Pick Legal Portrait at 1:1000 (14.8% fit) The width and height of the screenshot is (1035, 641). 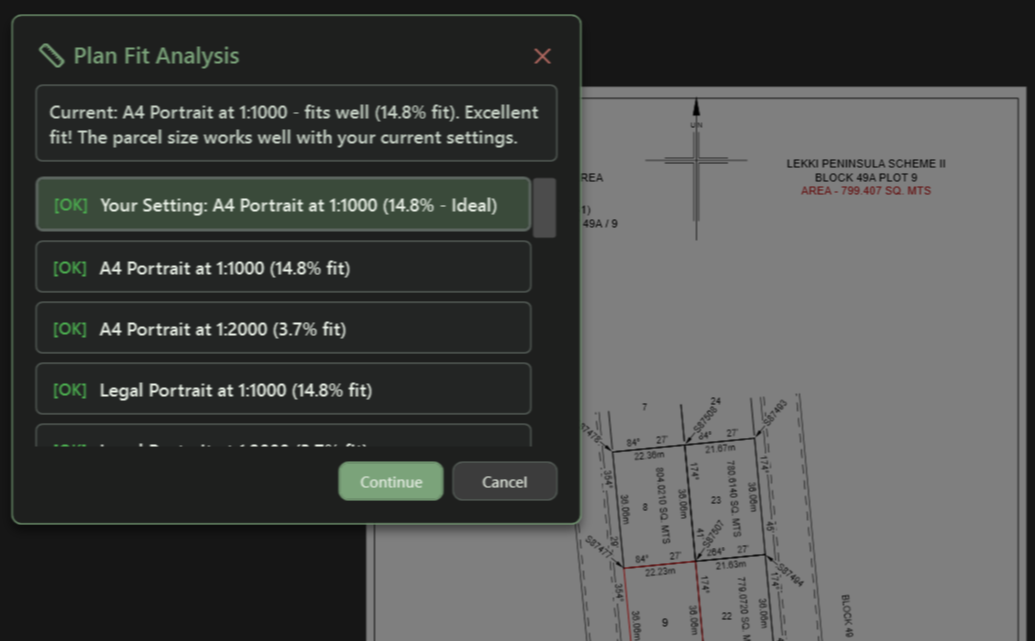[x=283, y=389]
